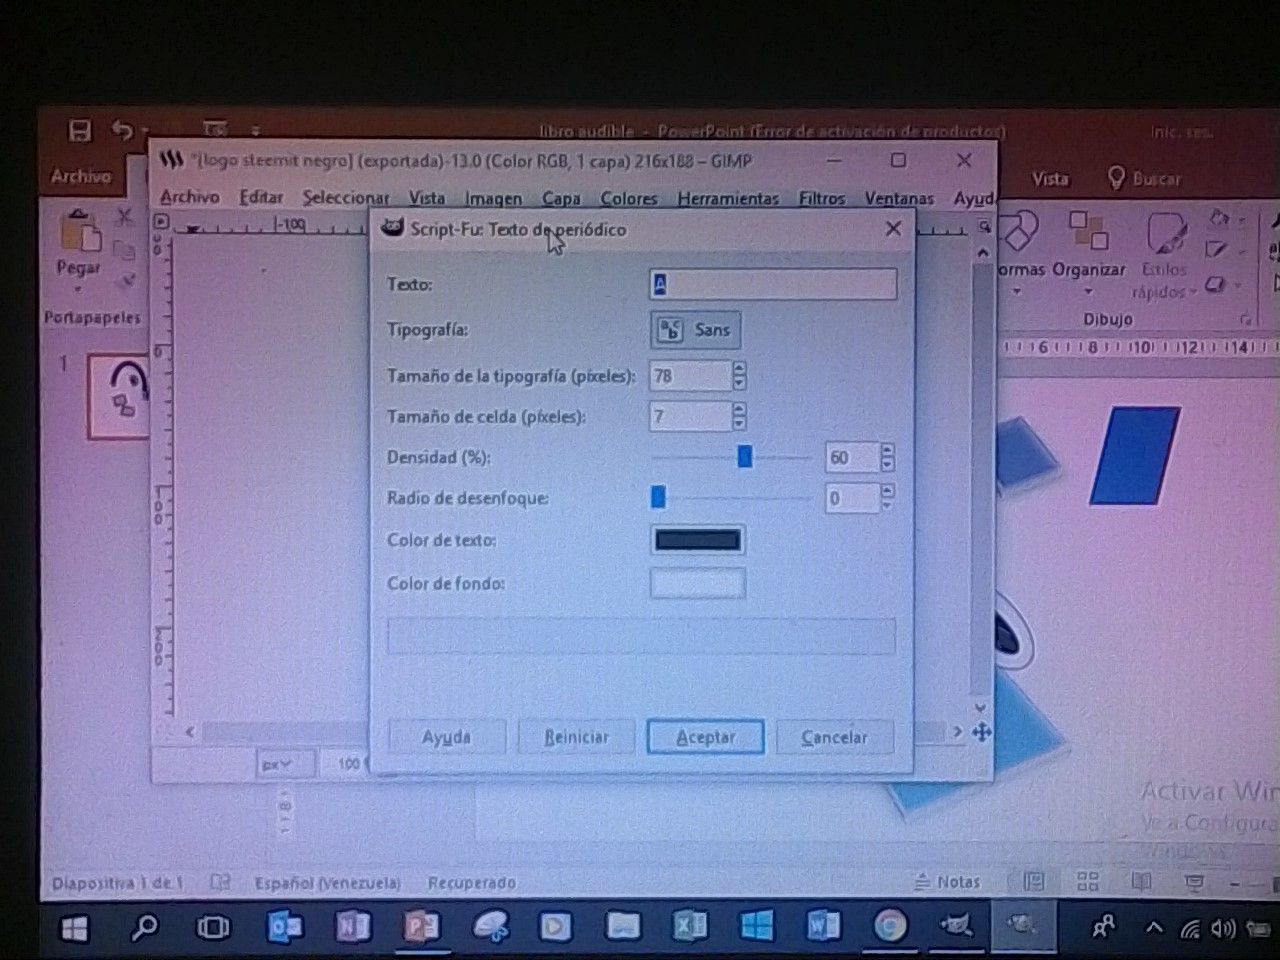Click the Densidad (%) slider handle
This screenshot has width=1280, height=960.
744,457
